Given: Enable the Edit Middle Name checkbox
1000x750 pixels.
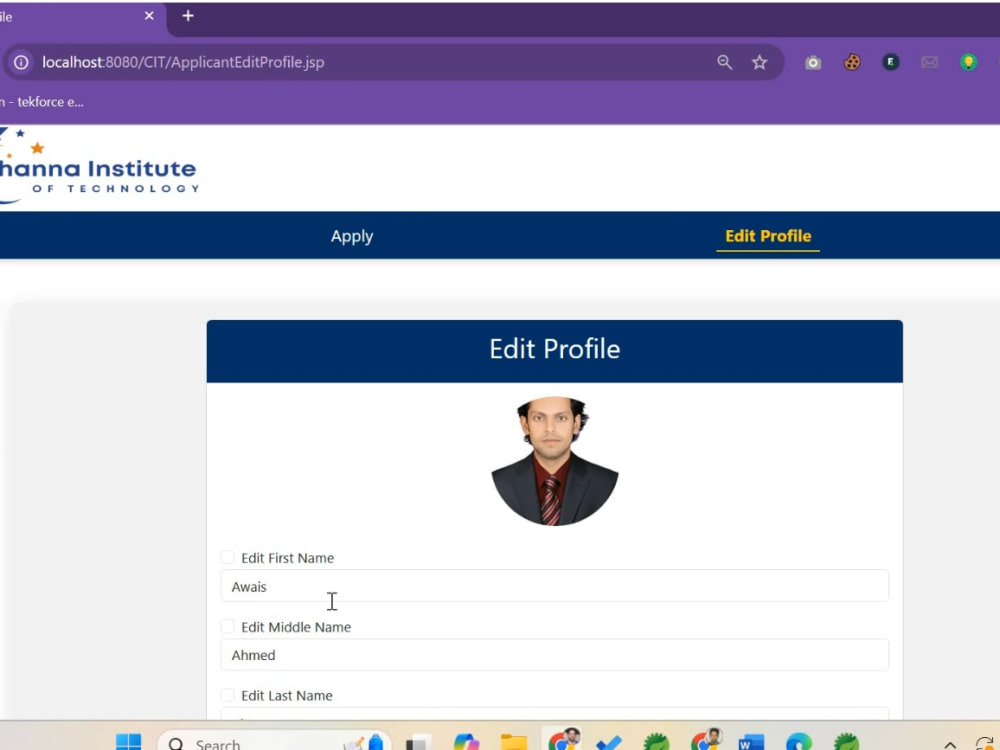Looking at the screenshot, I should pyautogui.click(x=228, y=626).
